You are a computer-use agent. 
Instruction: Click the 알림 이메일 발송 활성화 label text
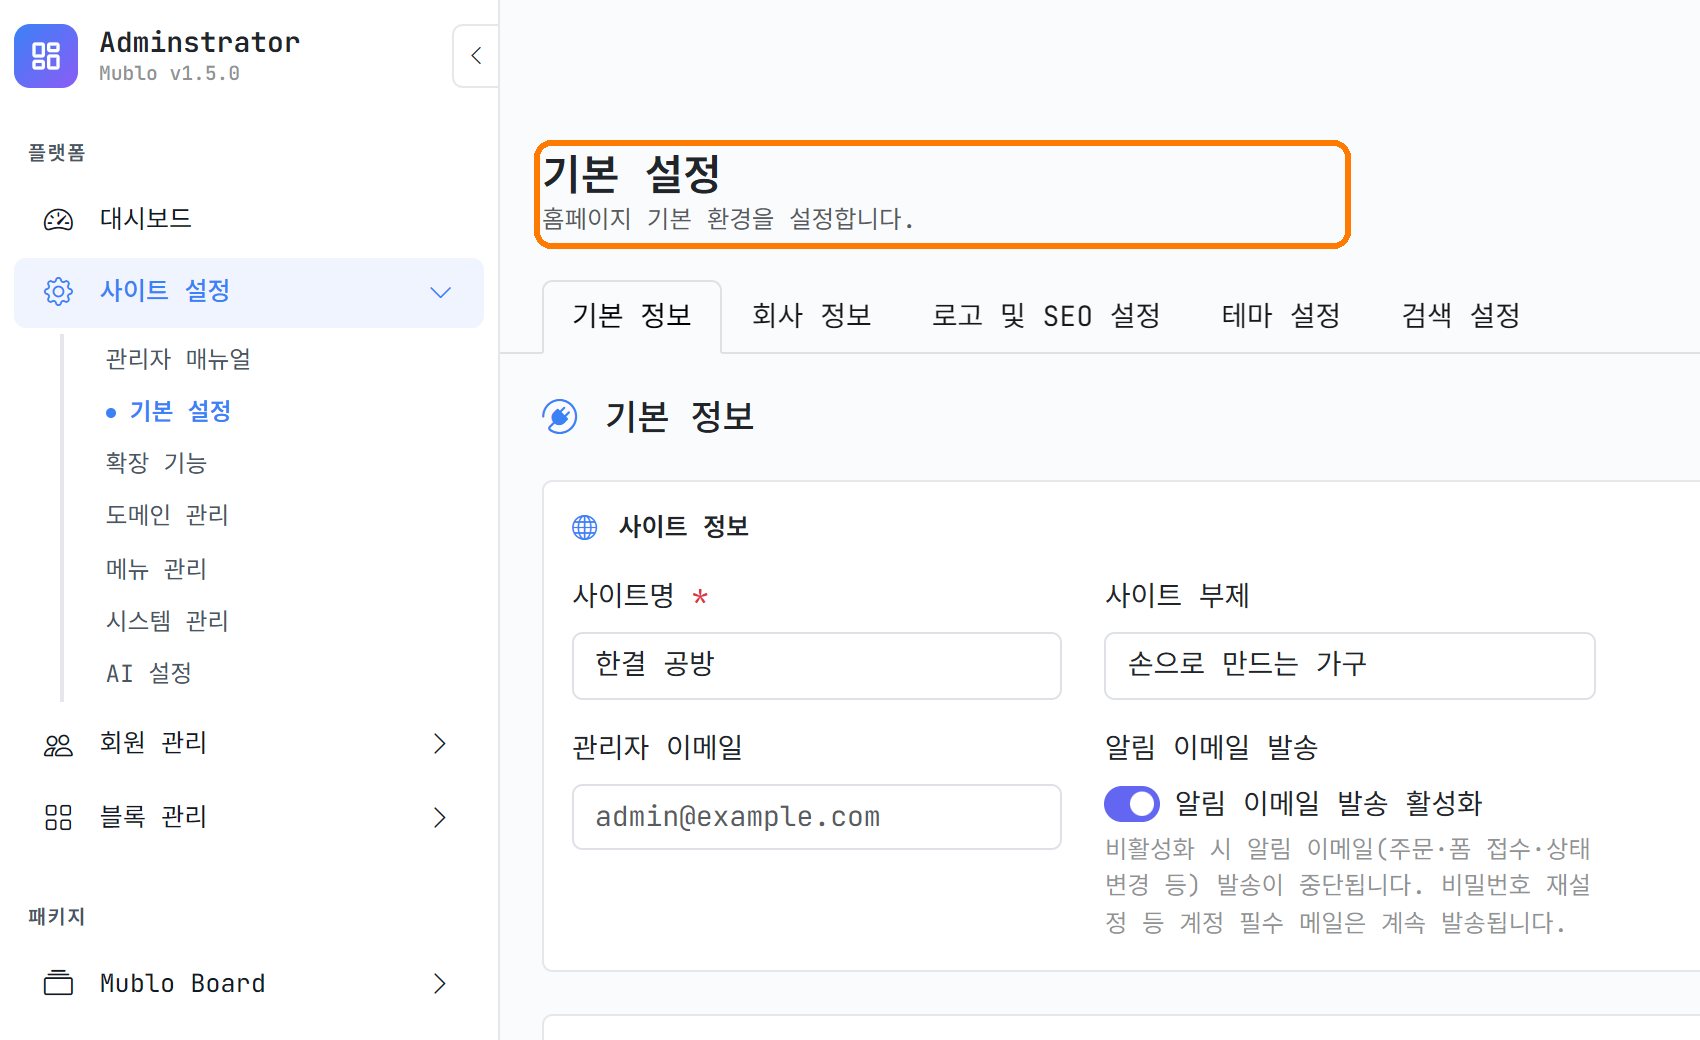pos(1328,803)
